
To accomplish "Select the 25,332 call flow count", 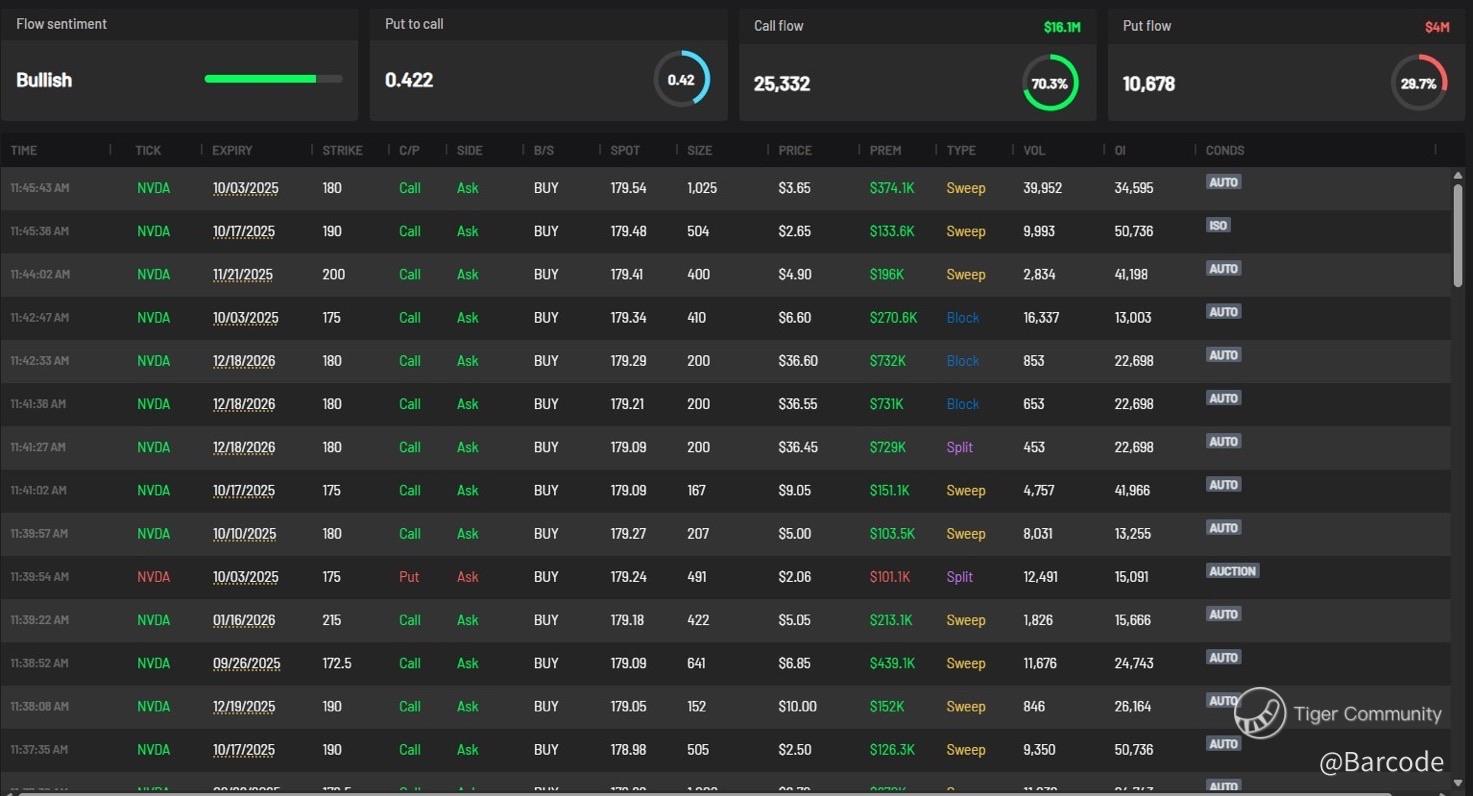I will coord(782,84).
